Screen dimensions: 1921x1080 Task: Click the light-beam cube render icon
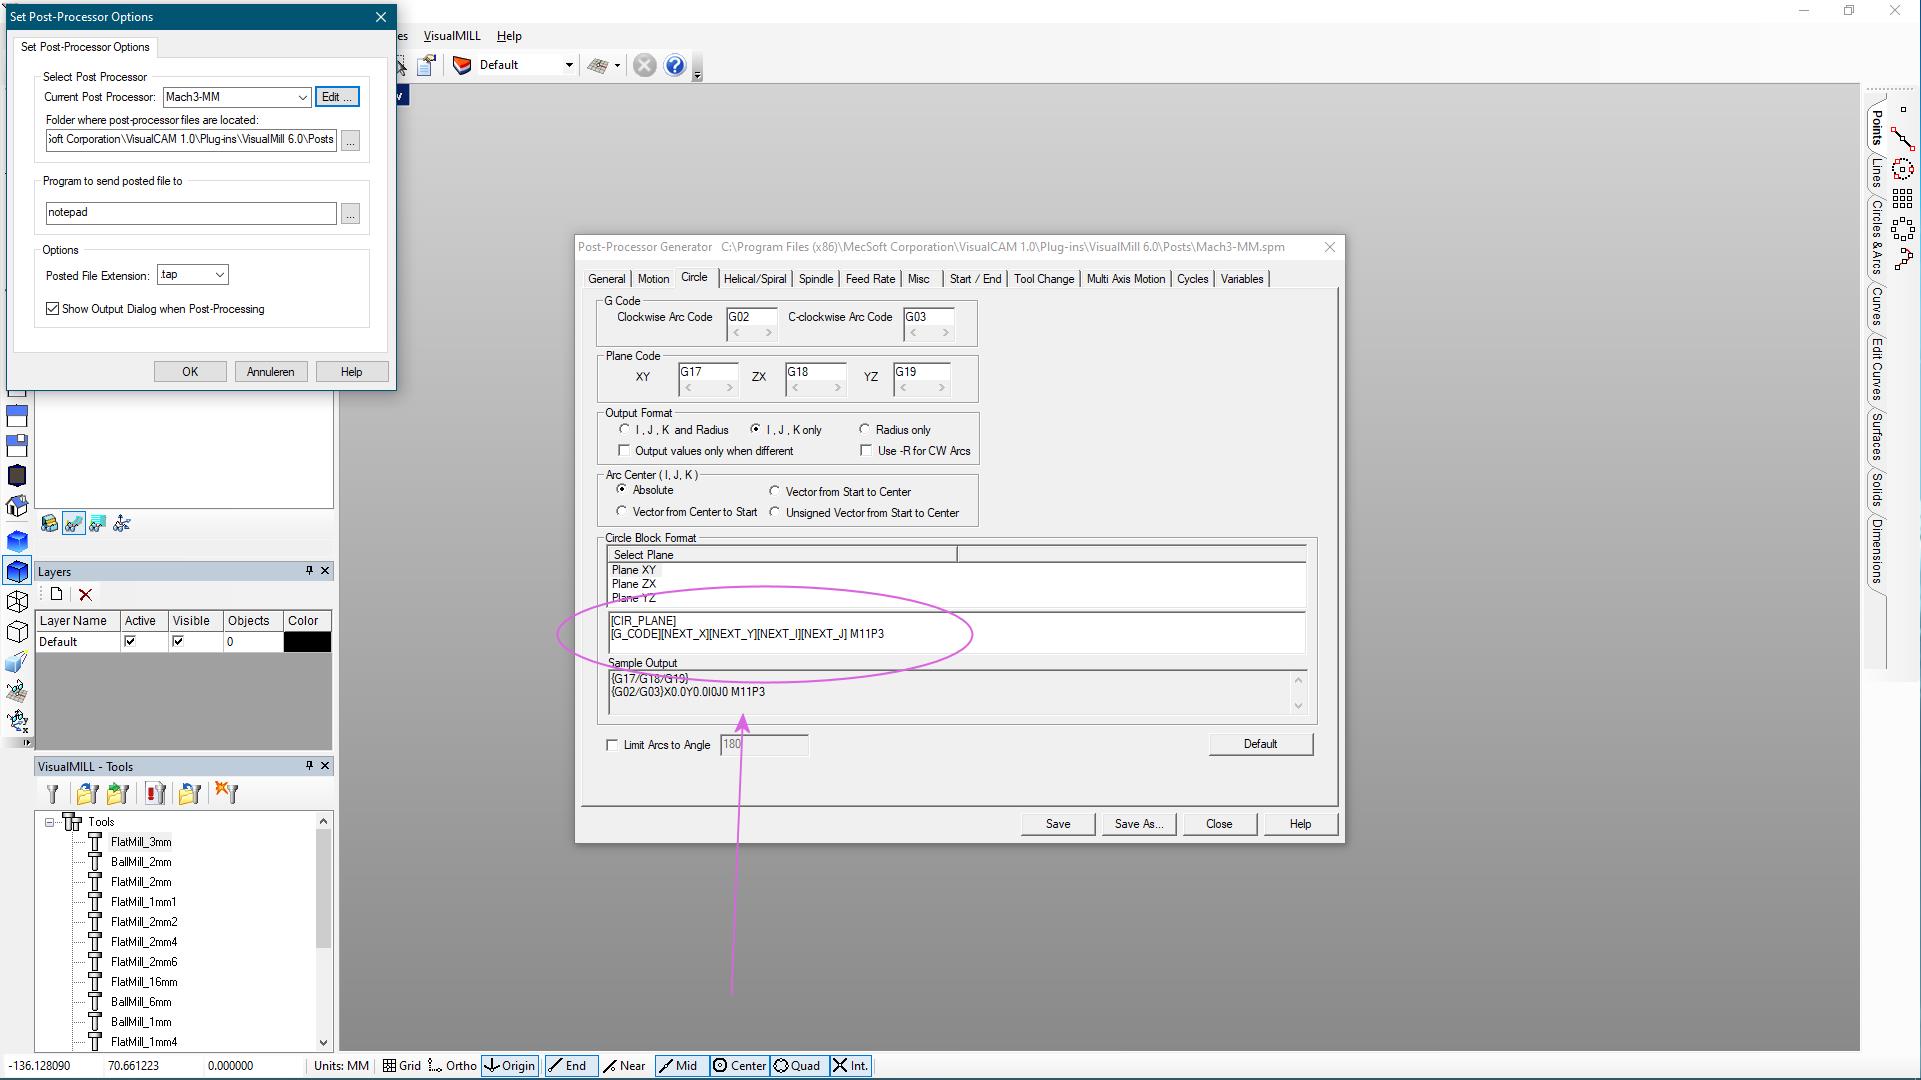[17, 662]
